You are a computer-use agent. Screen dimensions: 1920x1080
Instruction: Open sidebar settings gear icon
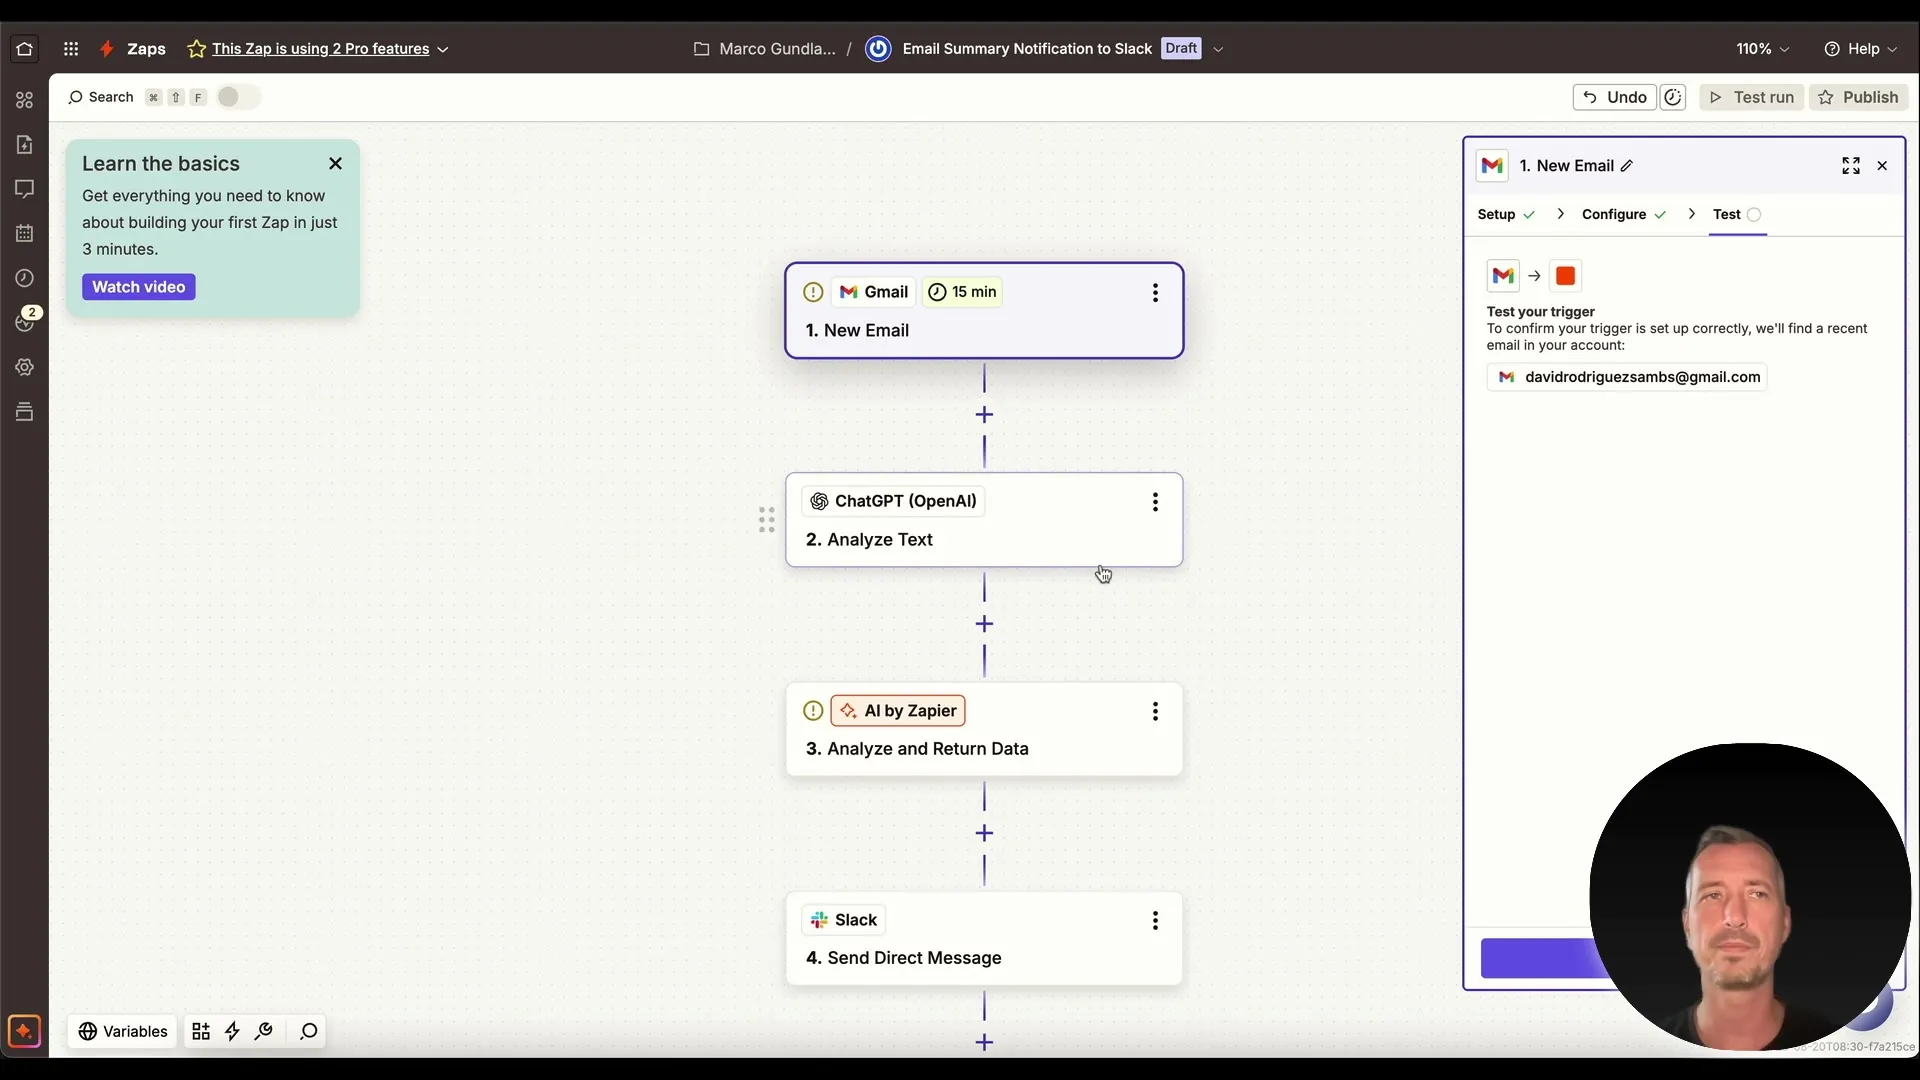(23, 367)
